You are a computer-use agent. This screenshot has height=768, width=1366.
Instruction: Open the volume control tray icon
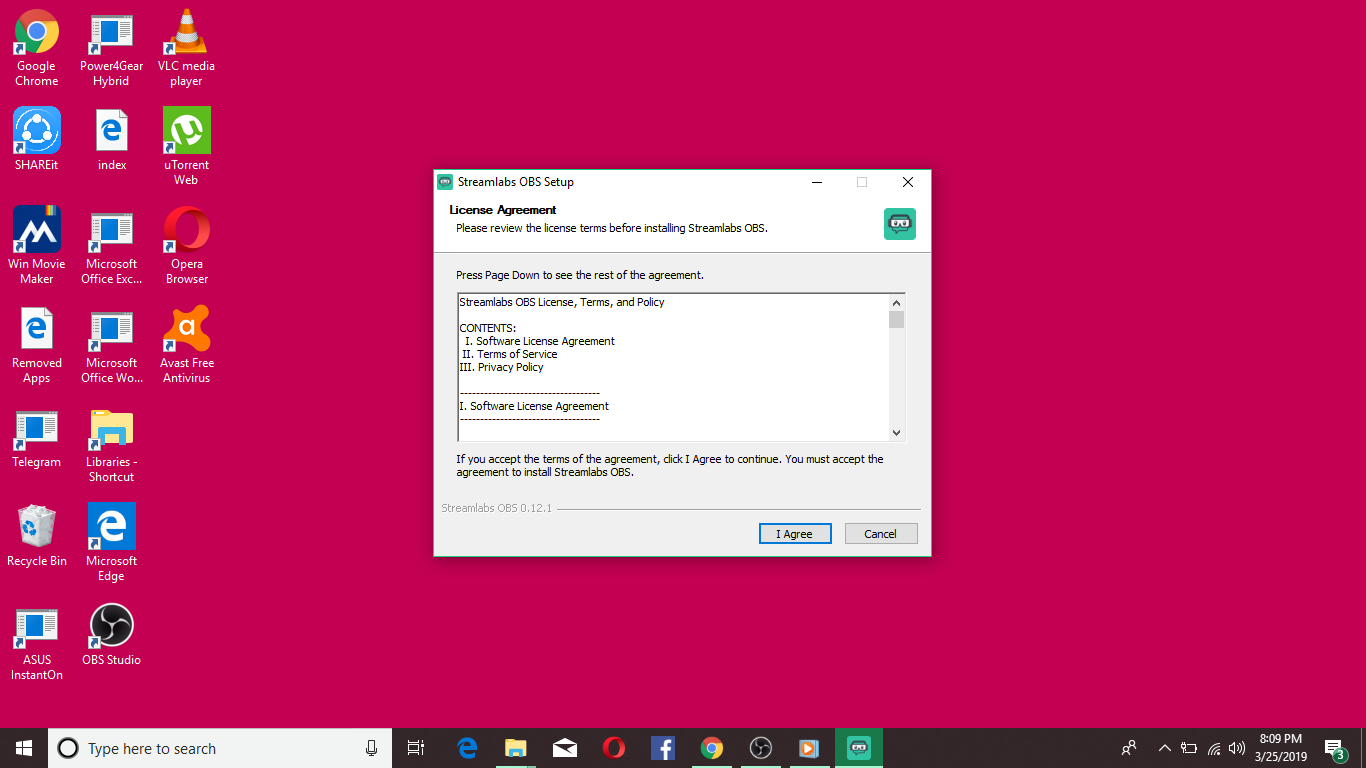click(1237, 748)
